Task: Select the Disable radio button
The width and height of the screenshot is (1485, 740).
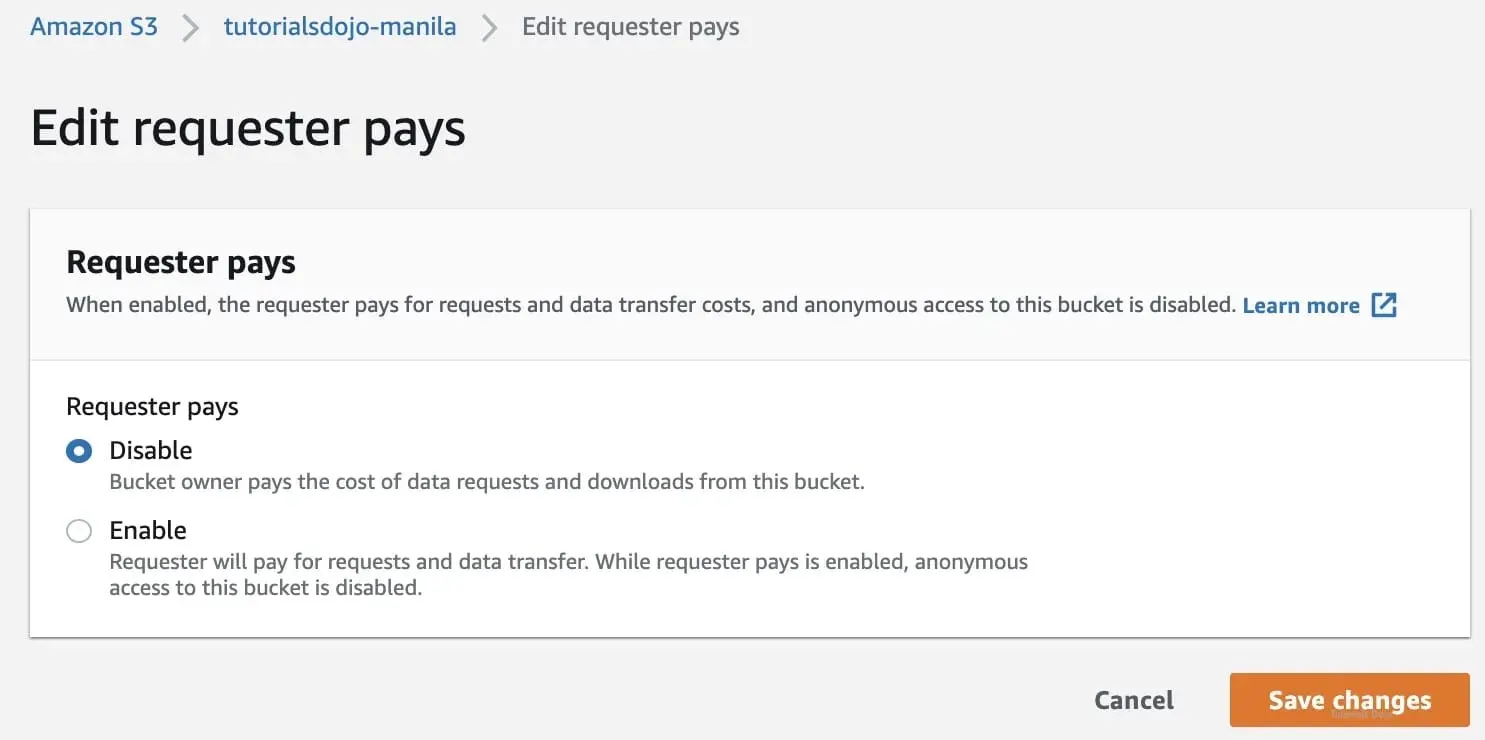Action: tap(79, 451)
